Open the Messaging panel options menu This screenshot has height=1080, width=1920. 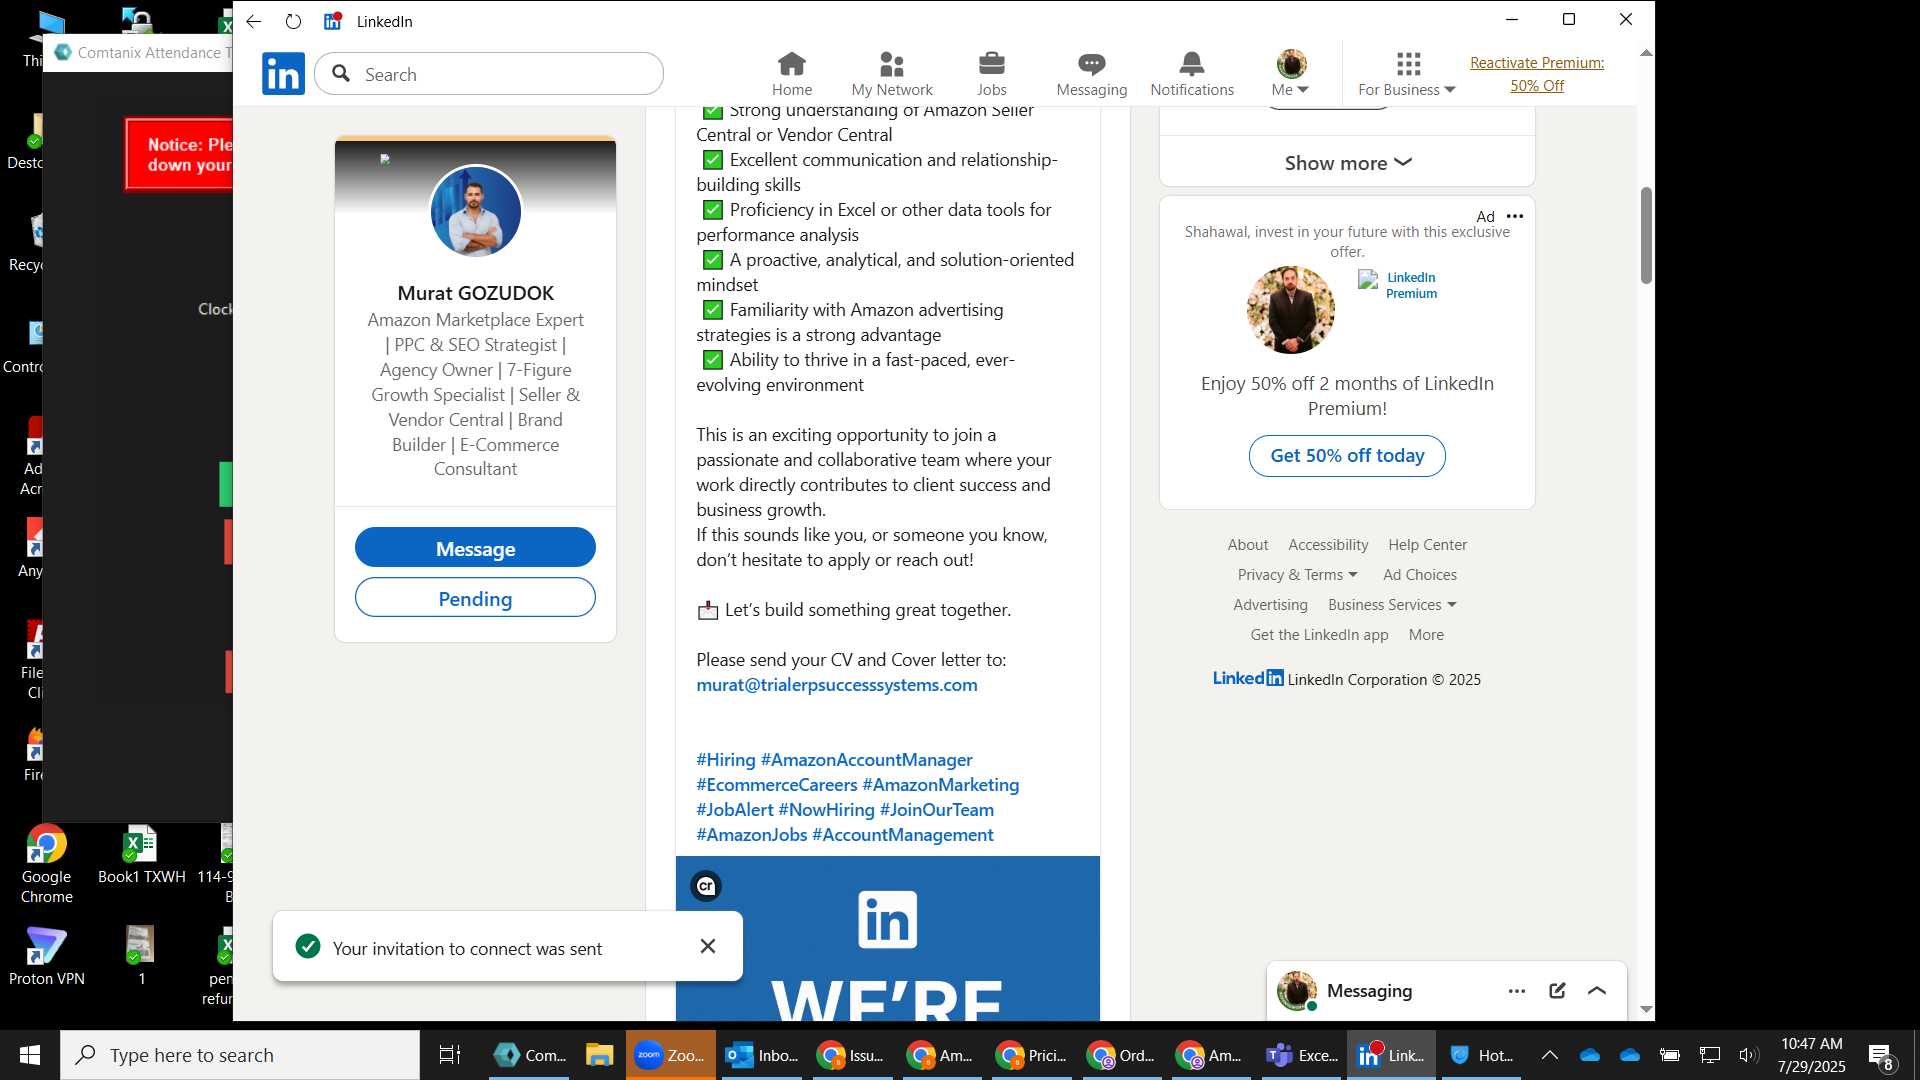1516,991
